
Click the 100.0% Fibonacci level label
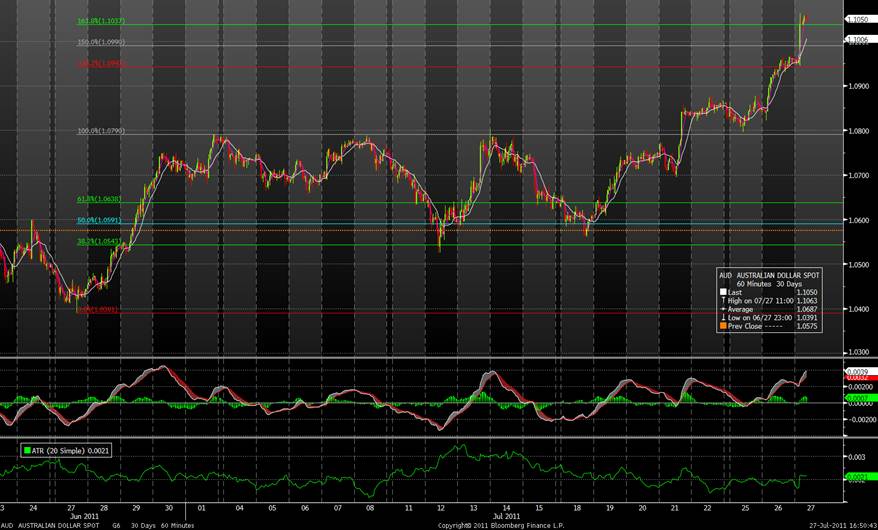tap(101, 130)
